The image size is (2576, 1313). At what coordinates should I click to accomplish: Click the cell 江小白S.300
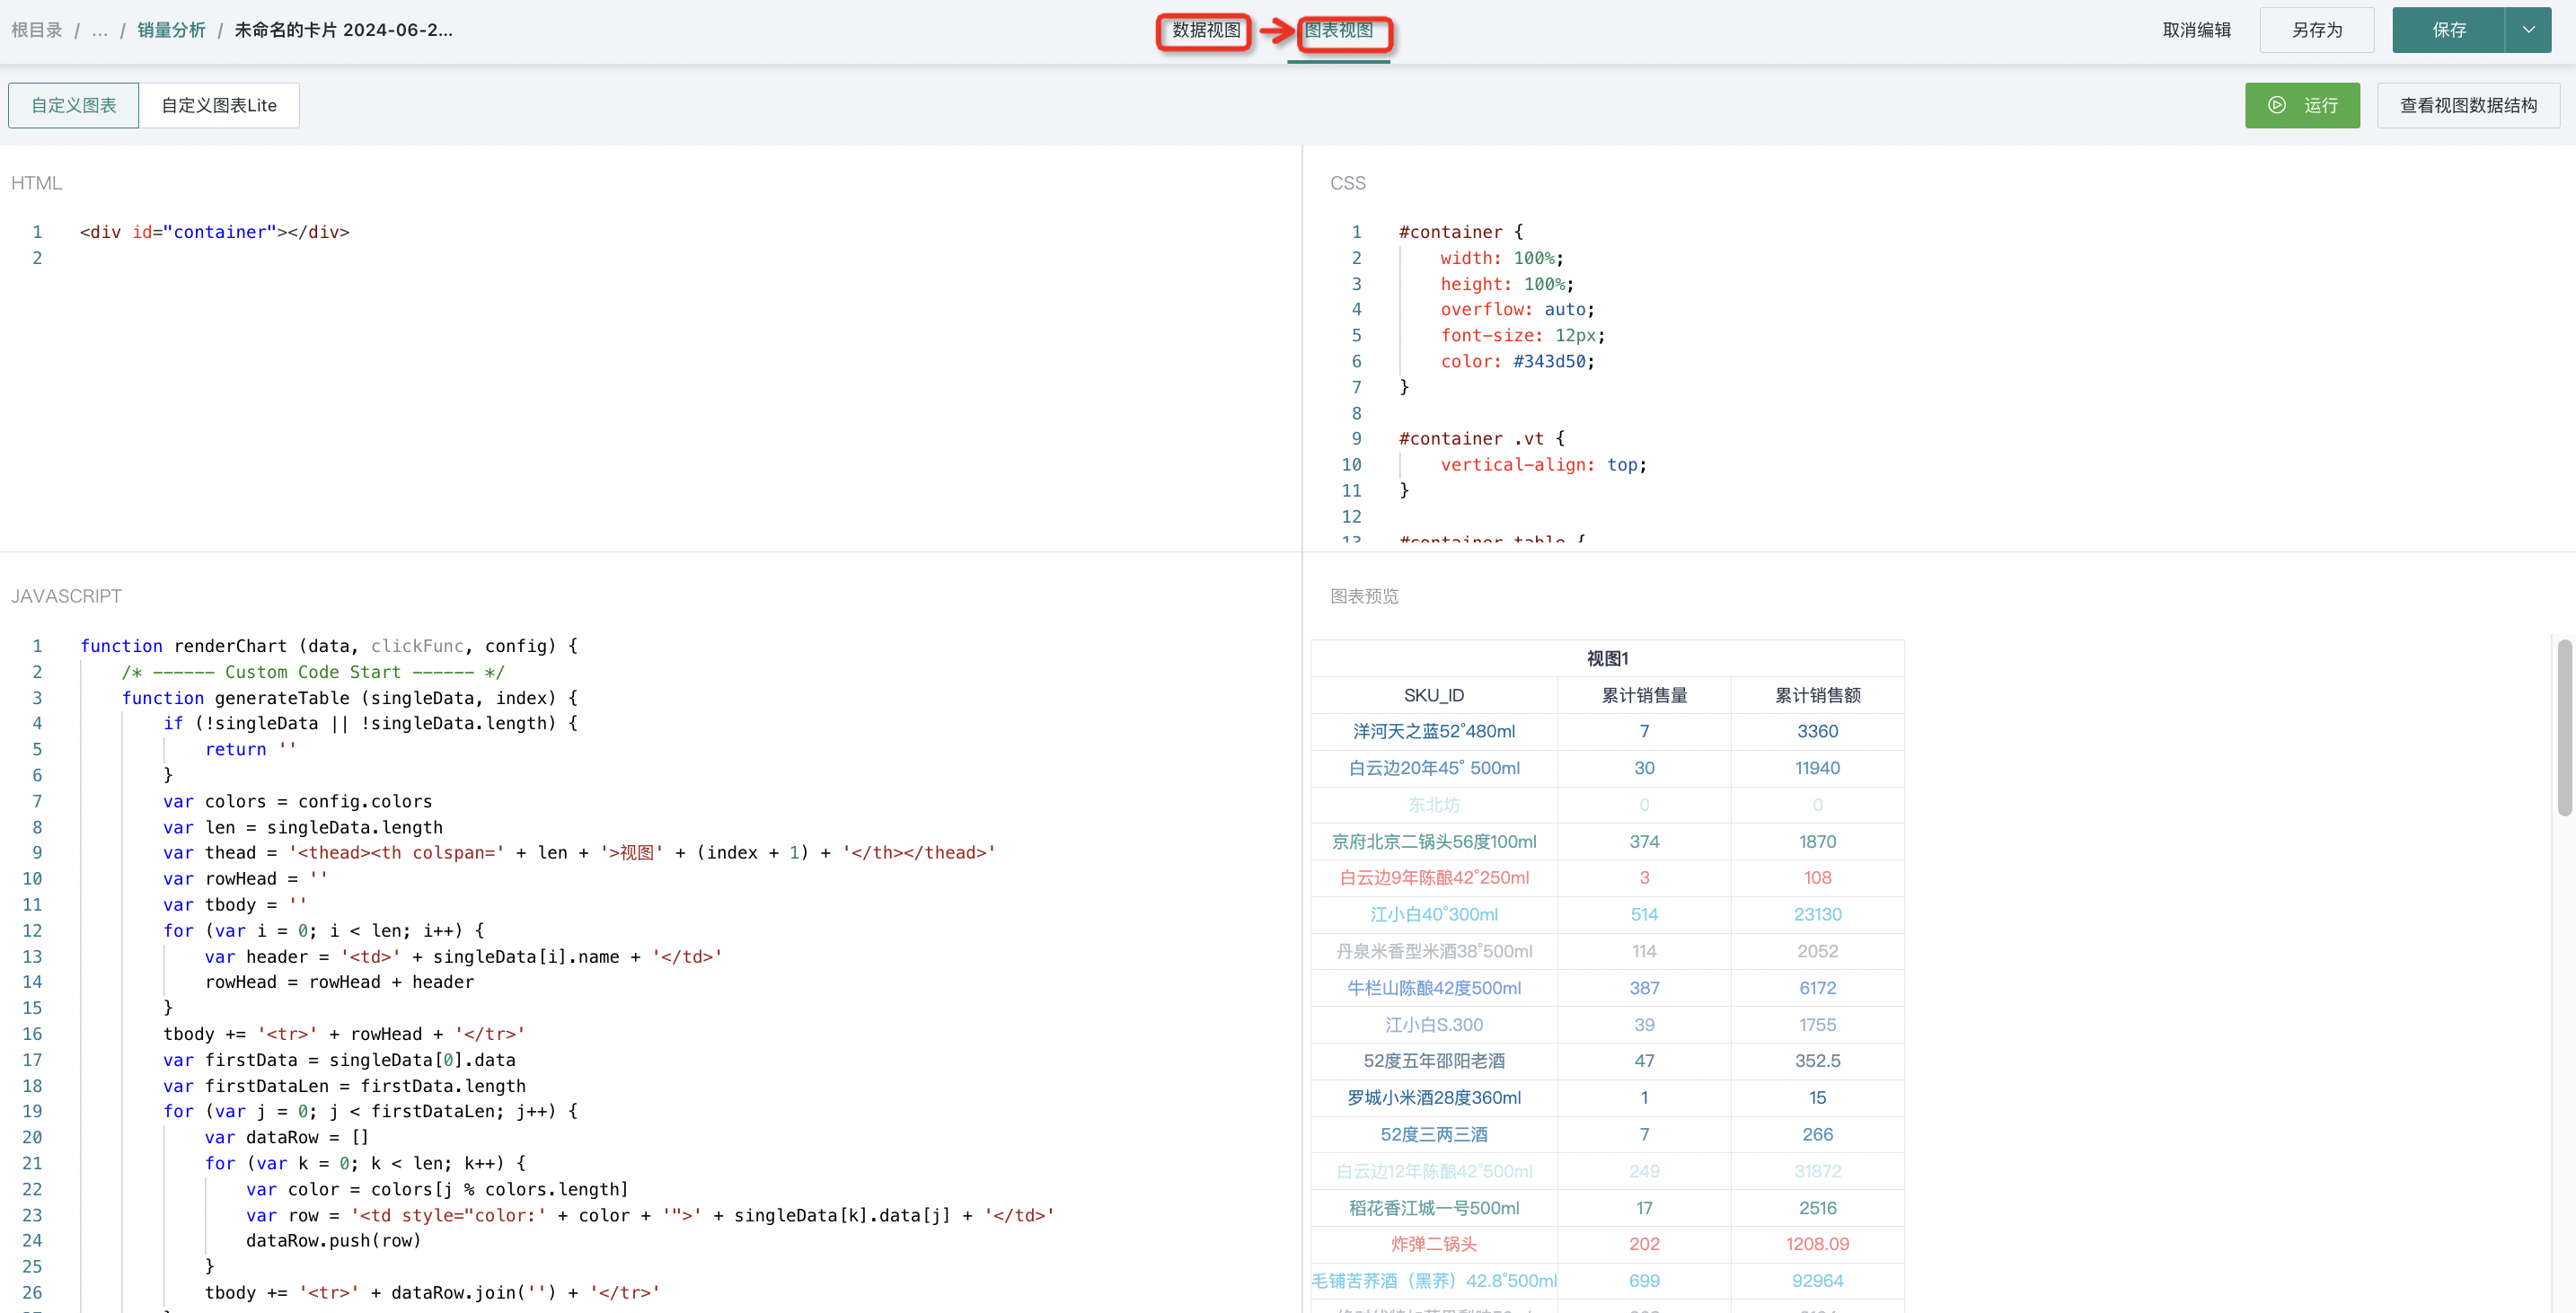tap(1433, 1024)
